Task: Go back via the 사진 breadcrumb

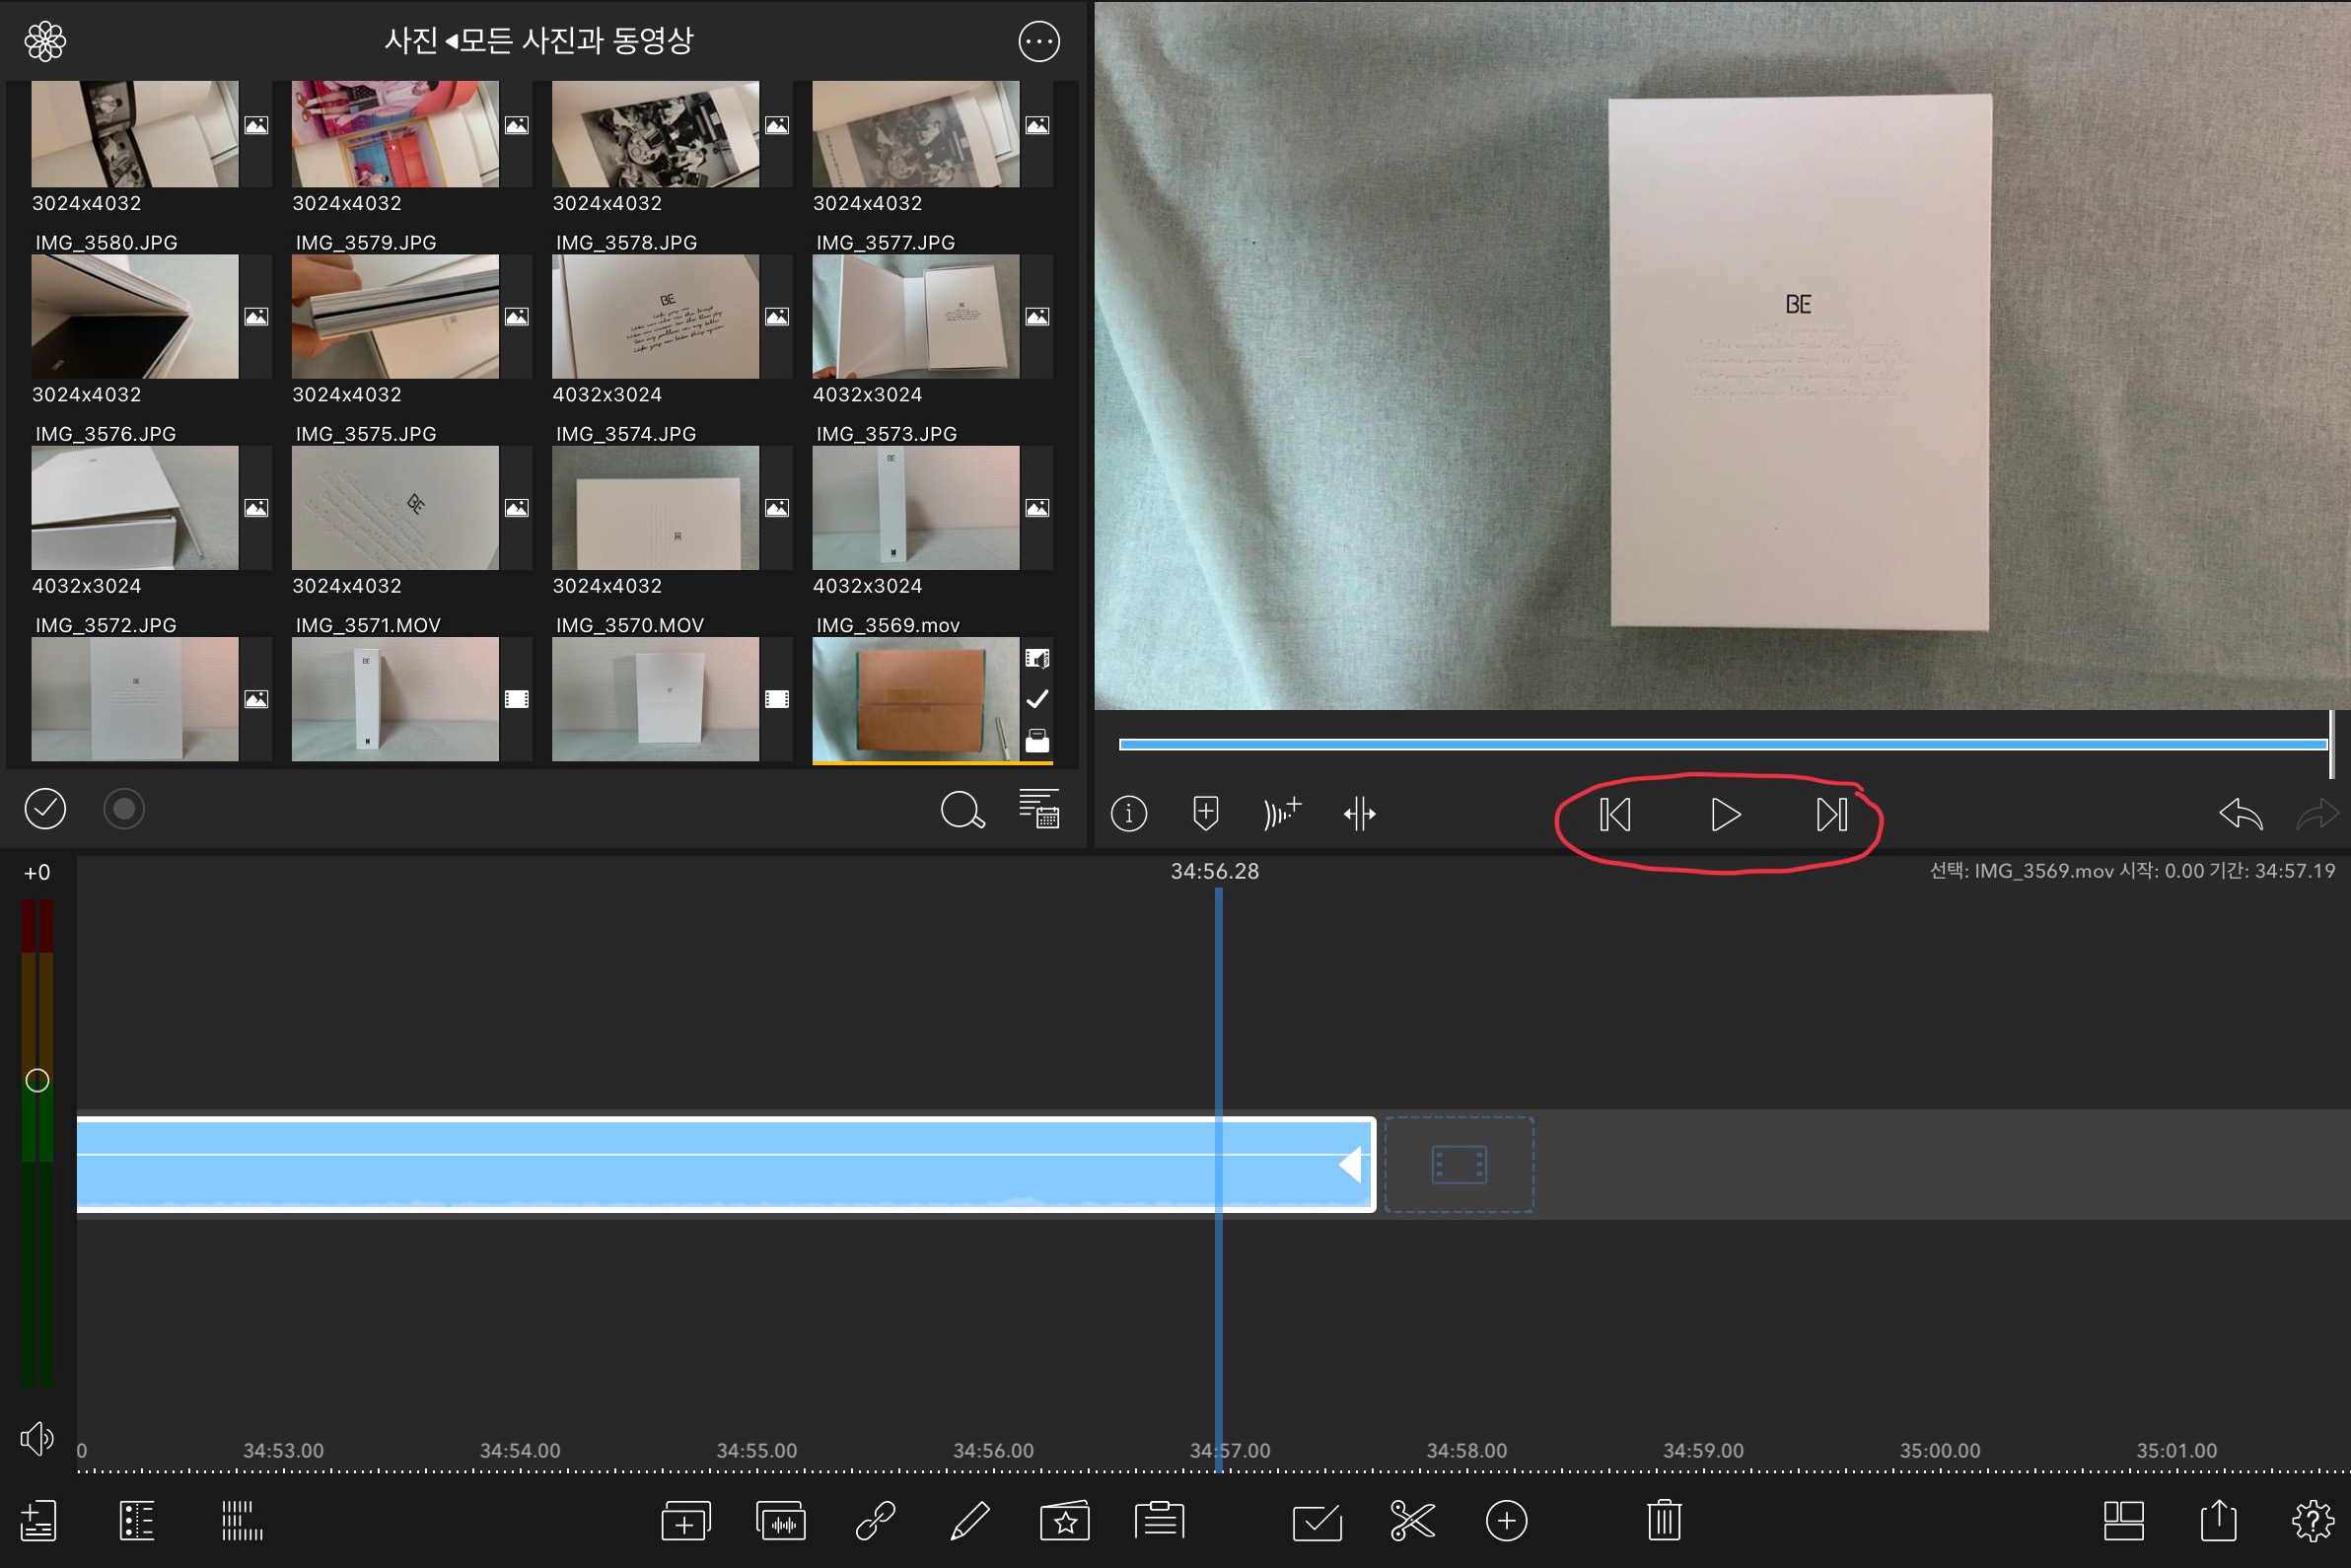Action: coord(411,41)
